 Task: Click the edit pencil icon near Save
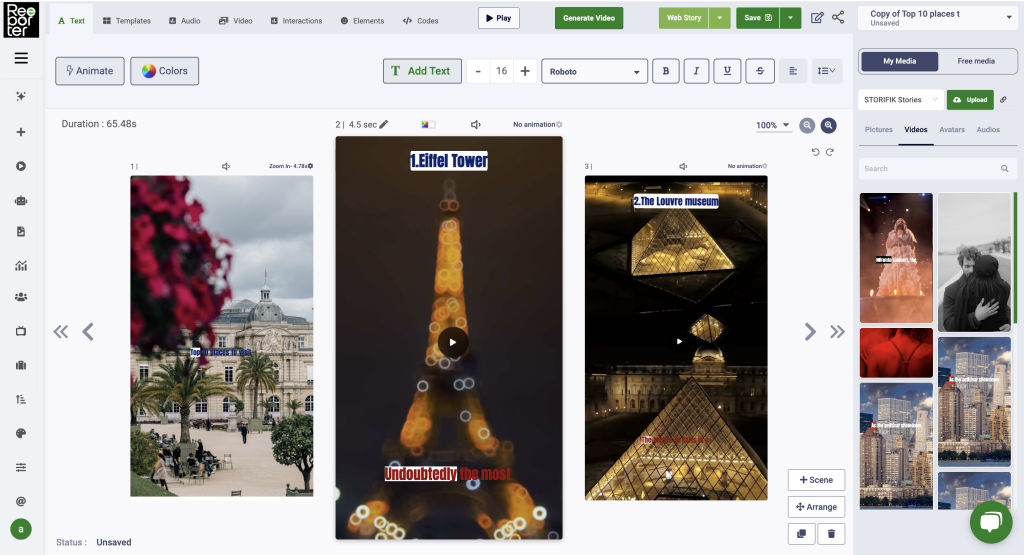coord(817,18)
